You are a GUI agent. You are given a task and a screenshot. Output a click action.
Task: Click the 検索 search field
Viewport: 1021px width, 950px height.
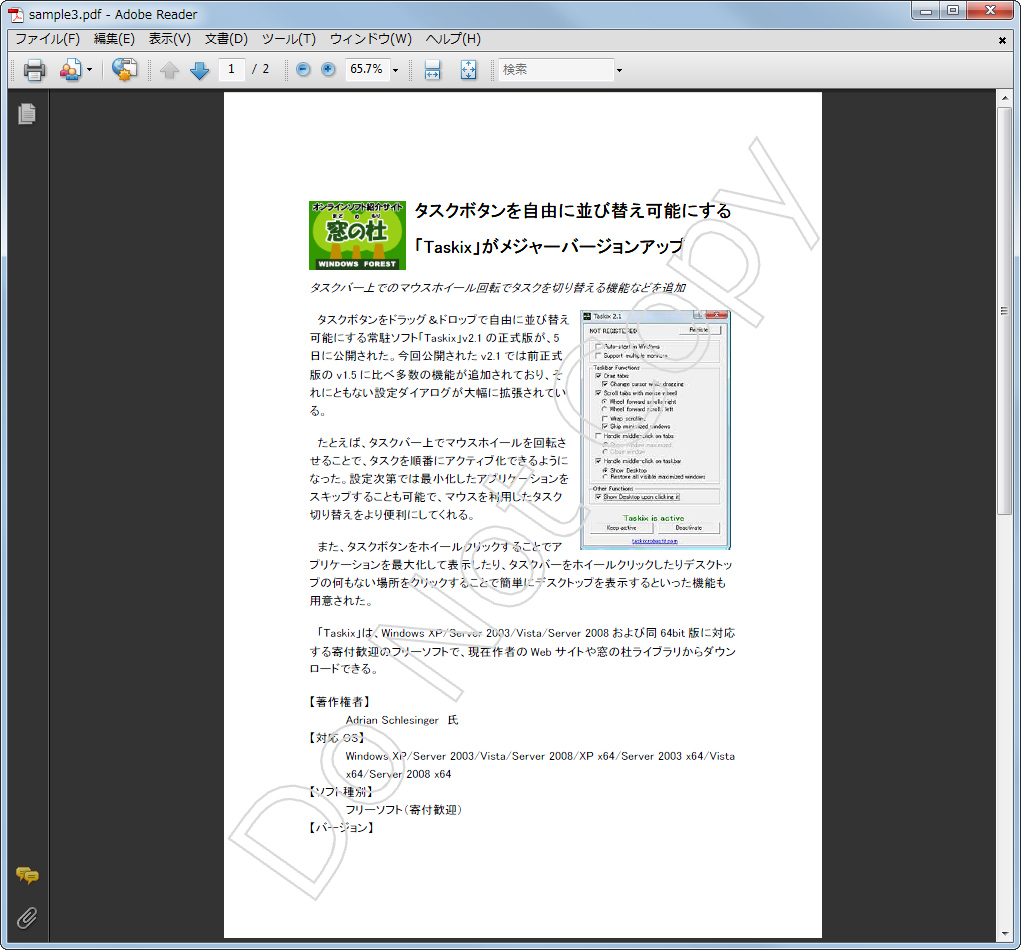click(556, 69)
